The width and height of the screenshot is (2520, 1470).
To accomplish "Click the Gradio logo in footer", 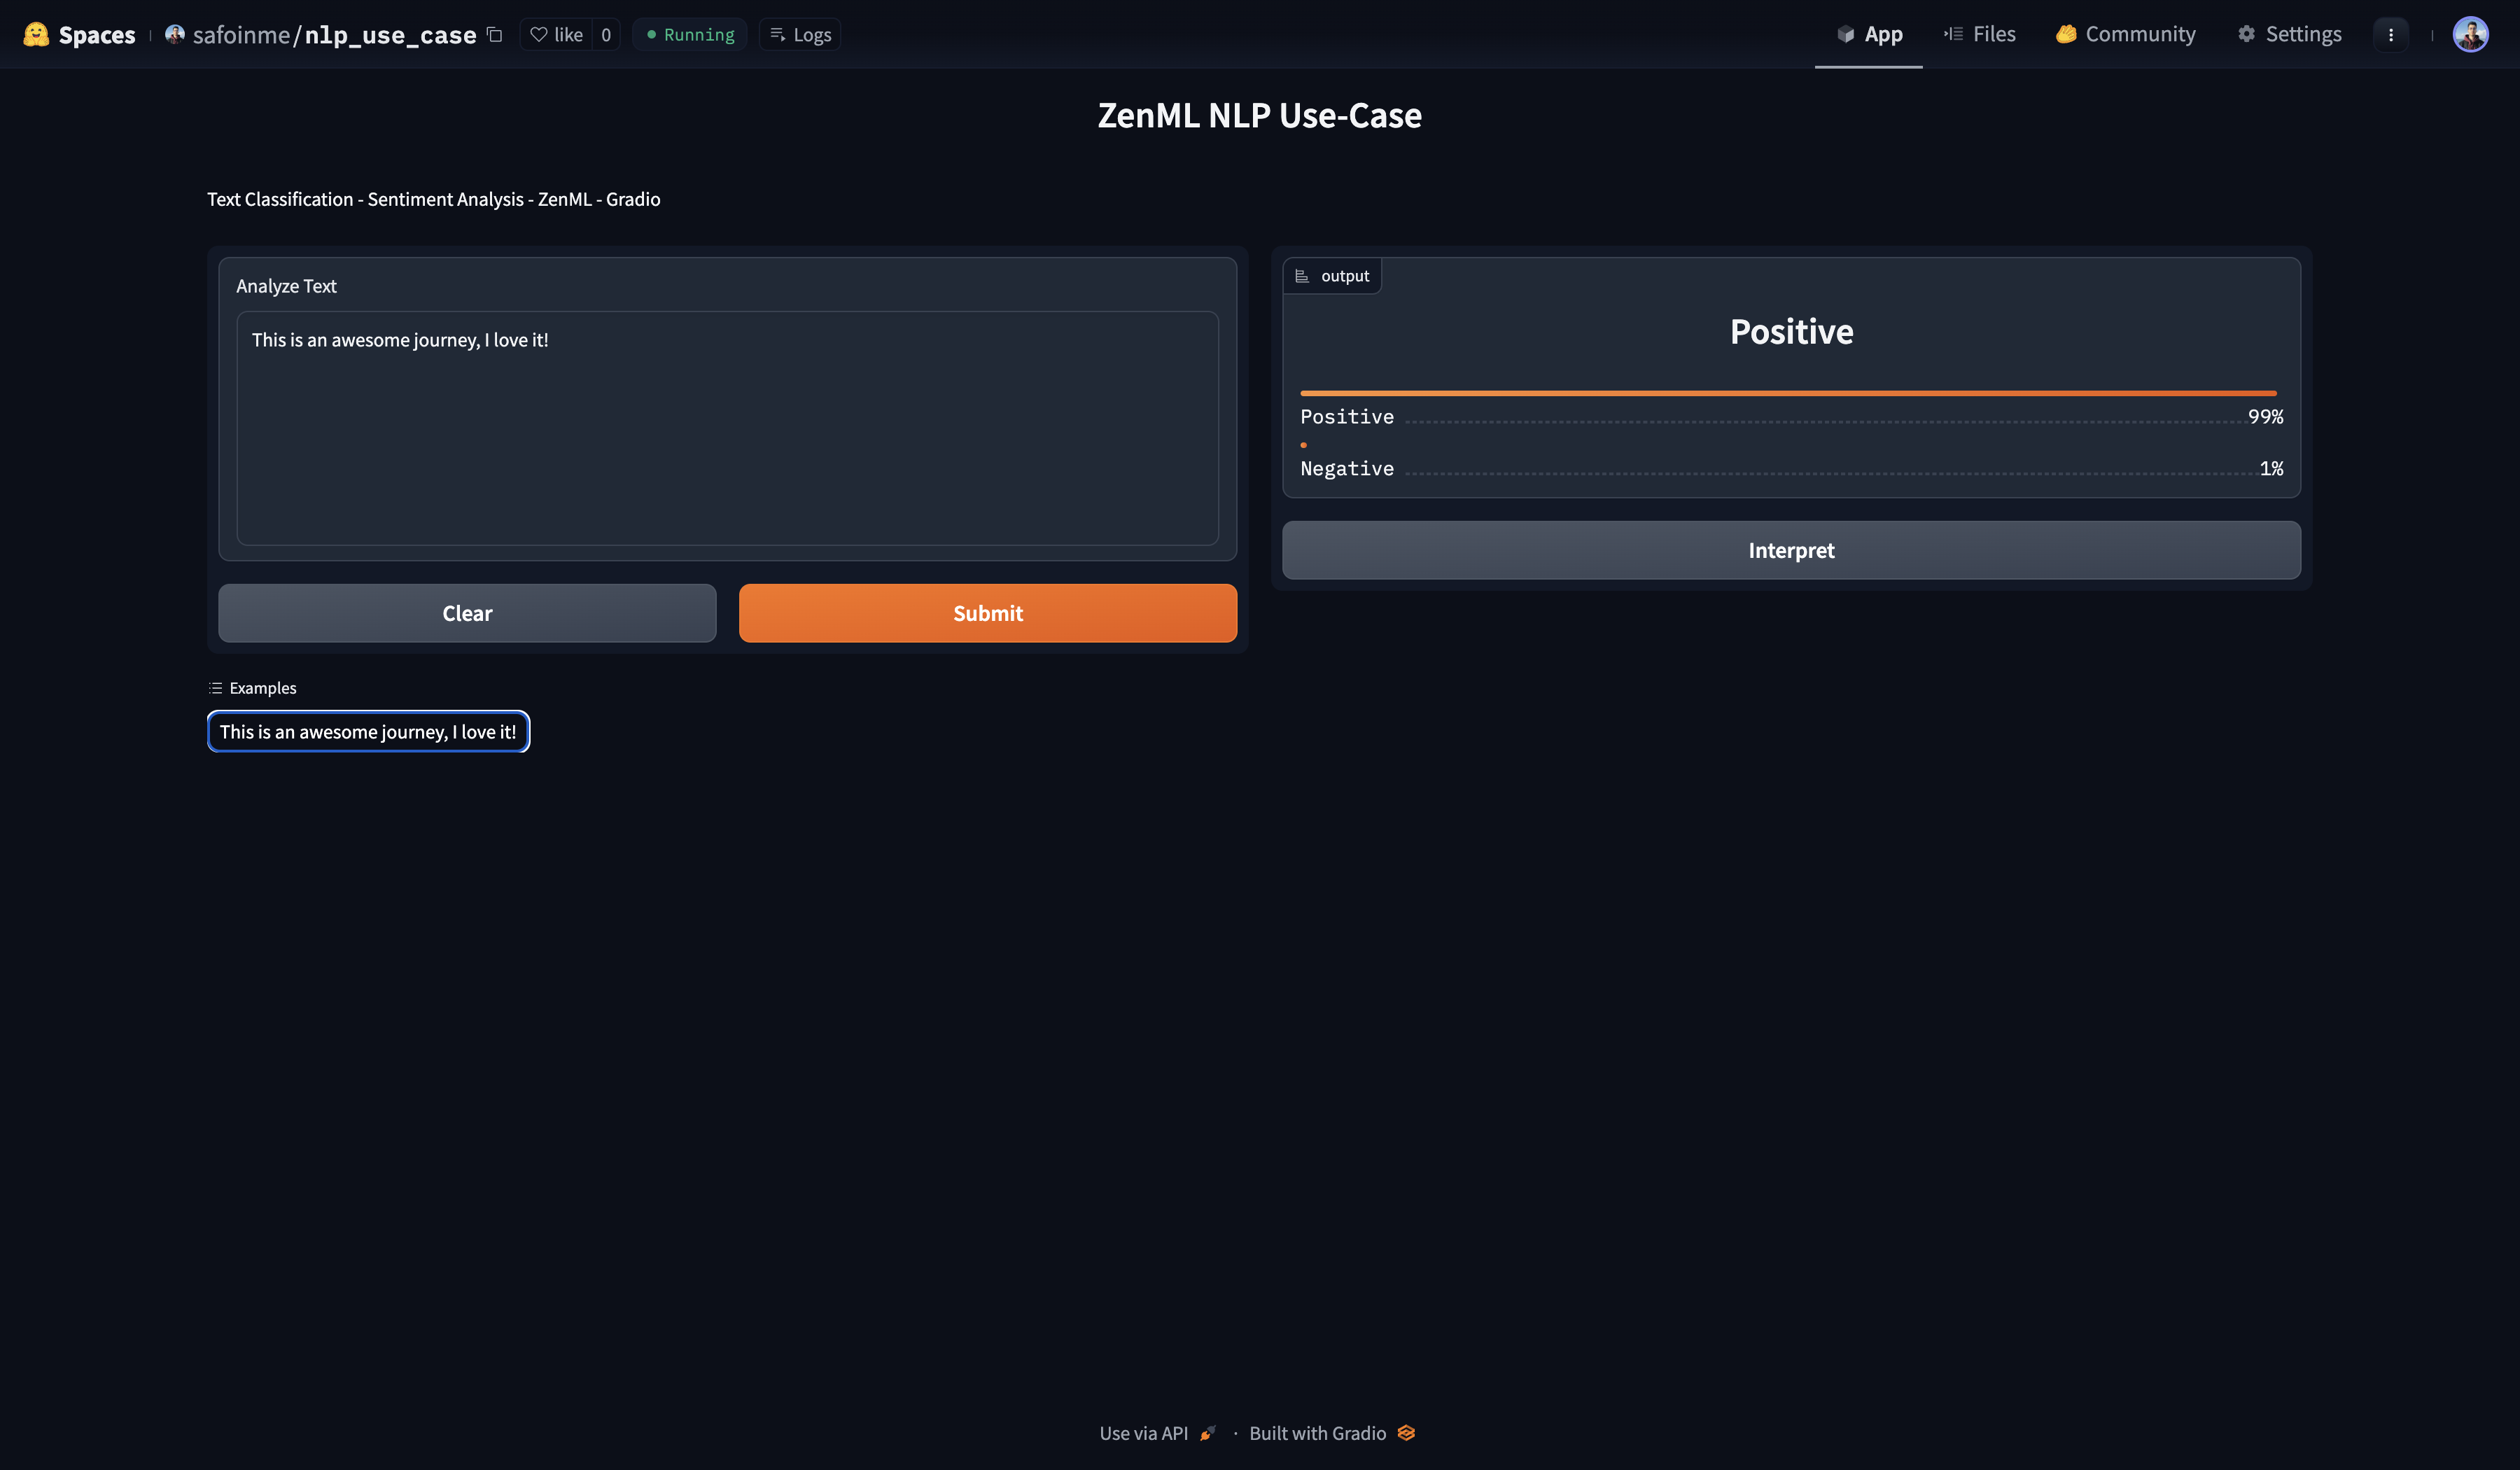I will point(1406,1432).
